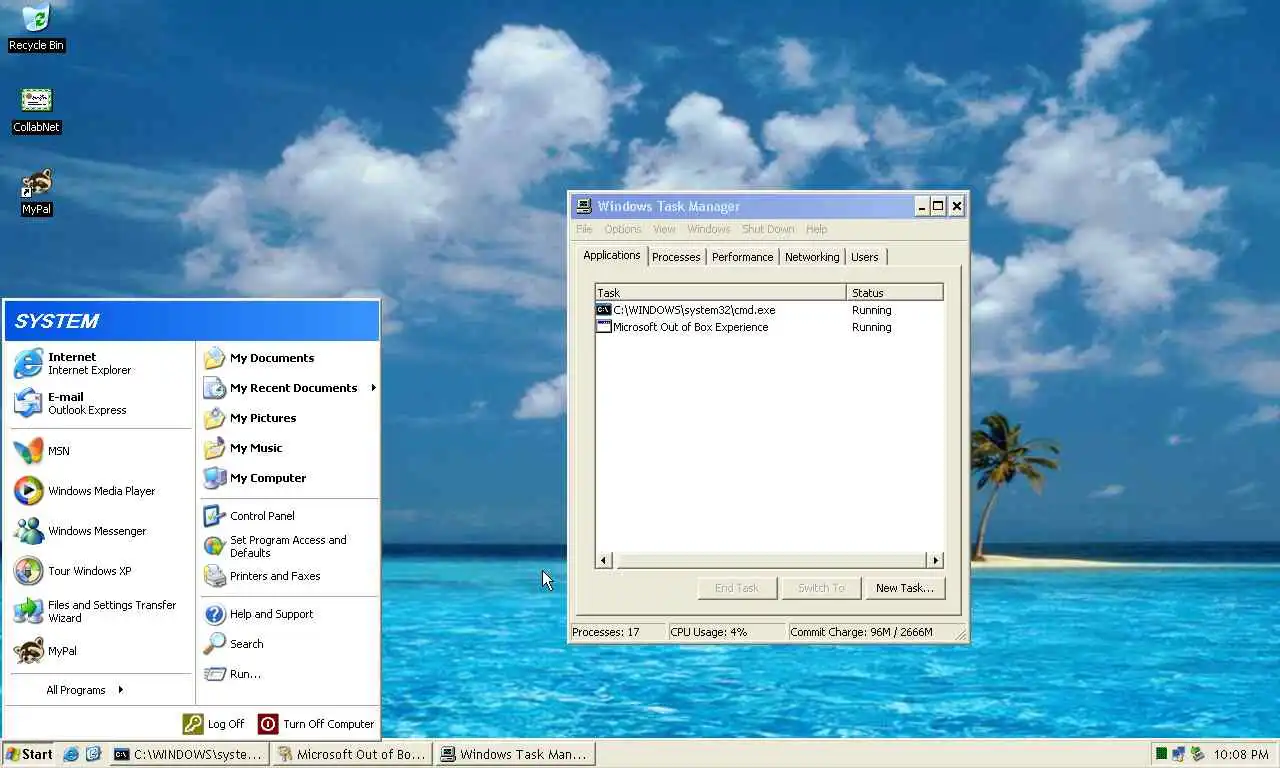The width and height of the screenshot is (1280, 768).
Task: Minimize the Windows Task Manager window
Action: [x=921, y=206]
